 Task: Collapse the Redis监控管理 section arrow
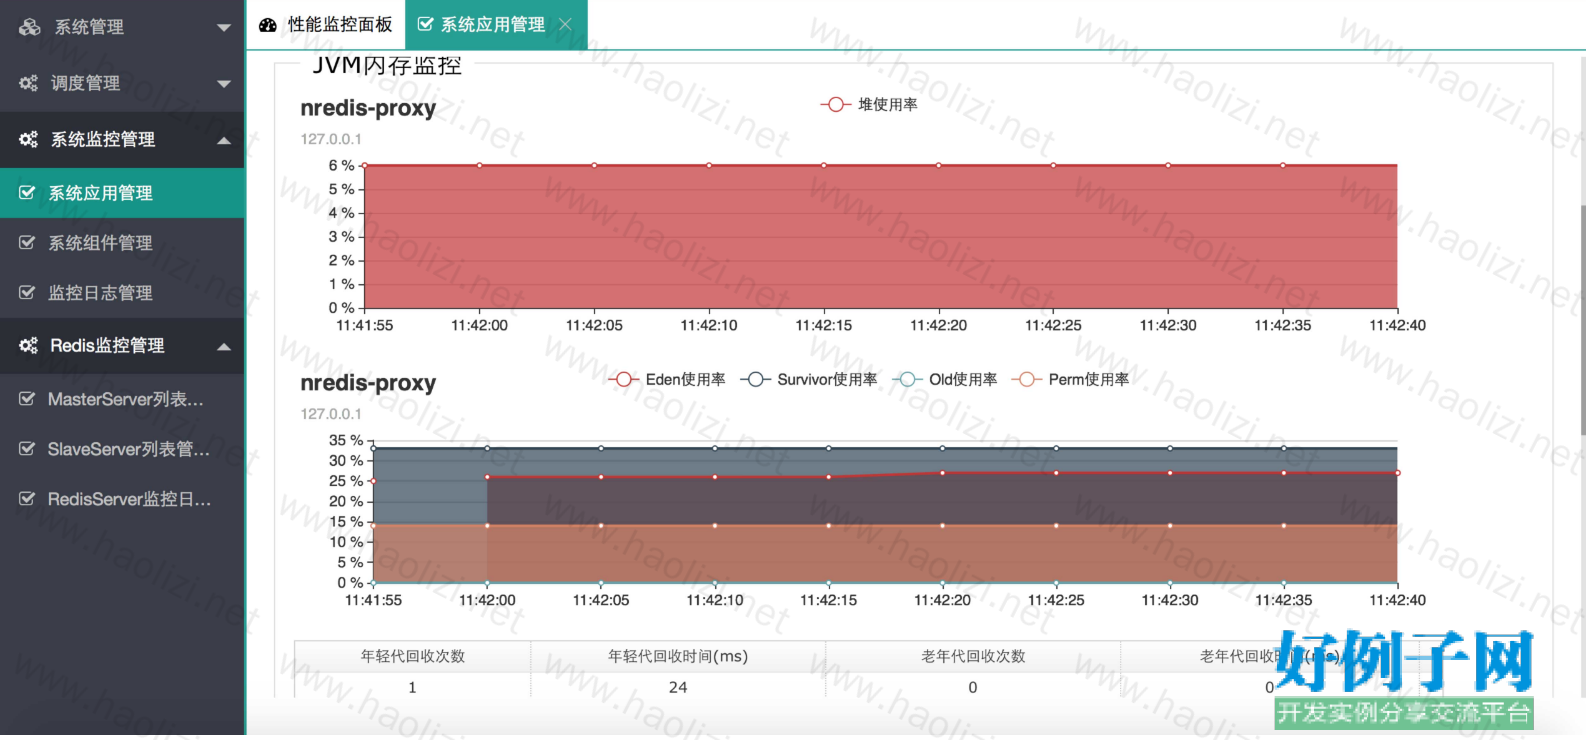(x=224, y=346)
